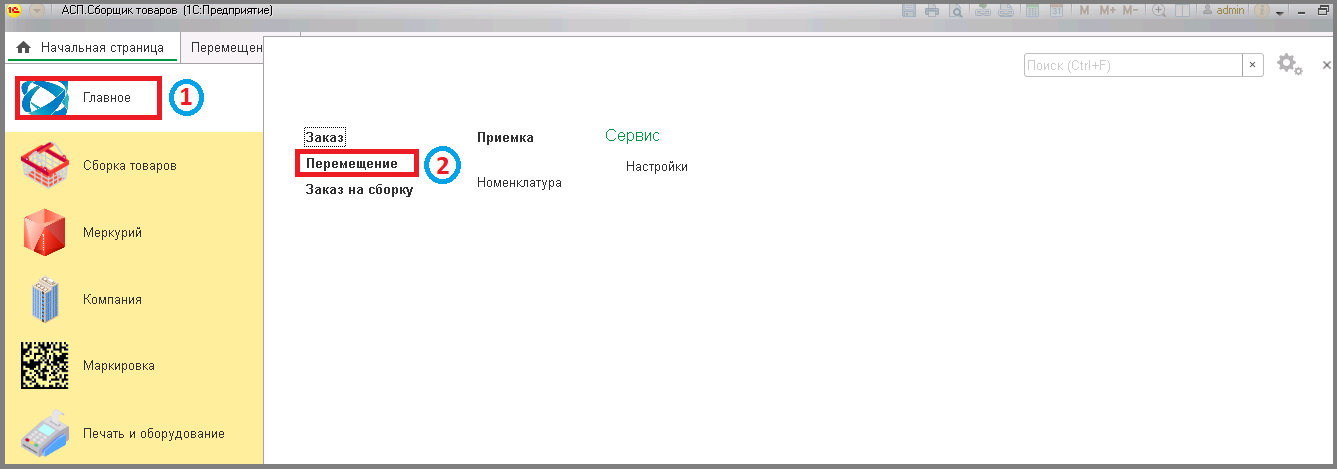Open the calculator icon in title bar
This screenshot has width=1337, height=469.
1032,10
